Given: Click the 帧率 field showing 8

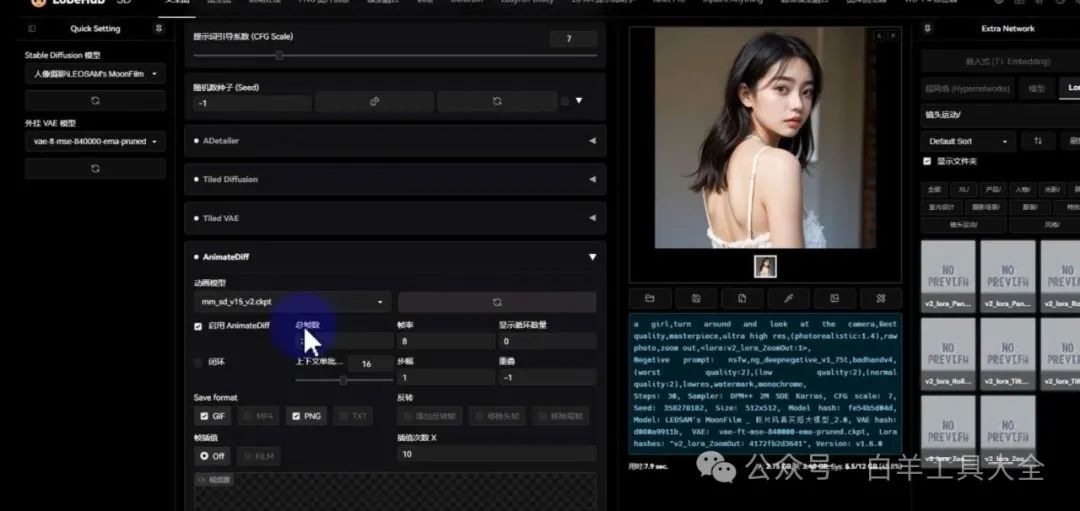Looking at the screenshot, I should pos(446,340).
